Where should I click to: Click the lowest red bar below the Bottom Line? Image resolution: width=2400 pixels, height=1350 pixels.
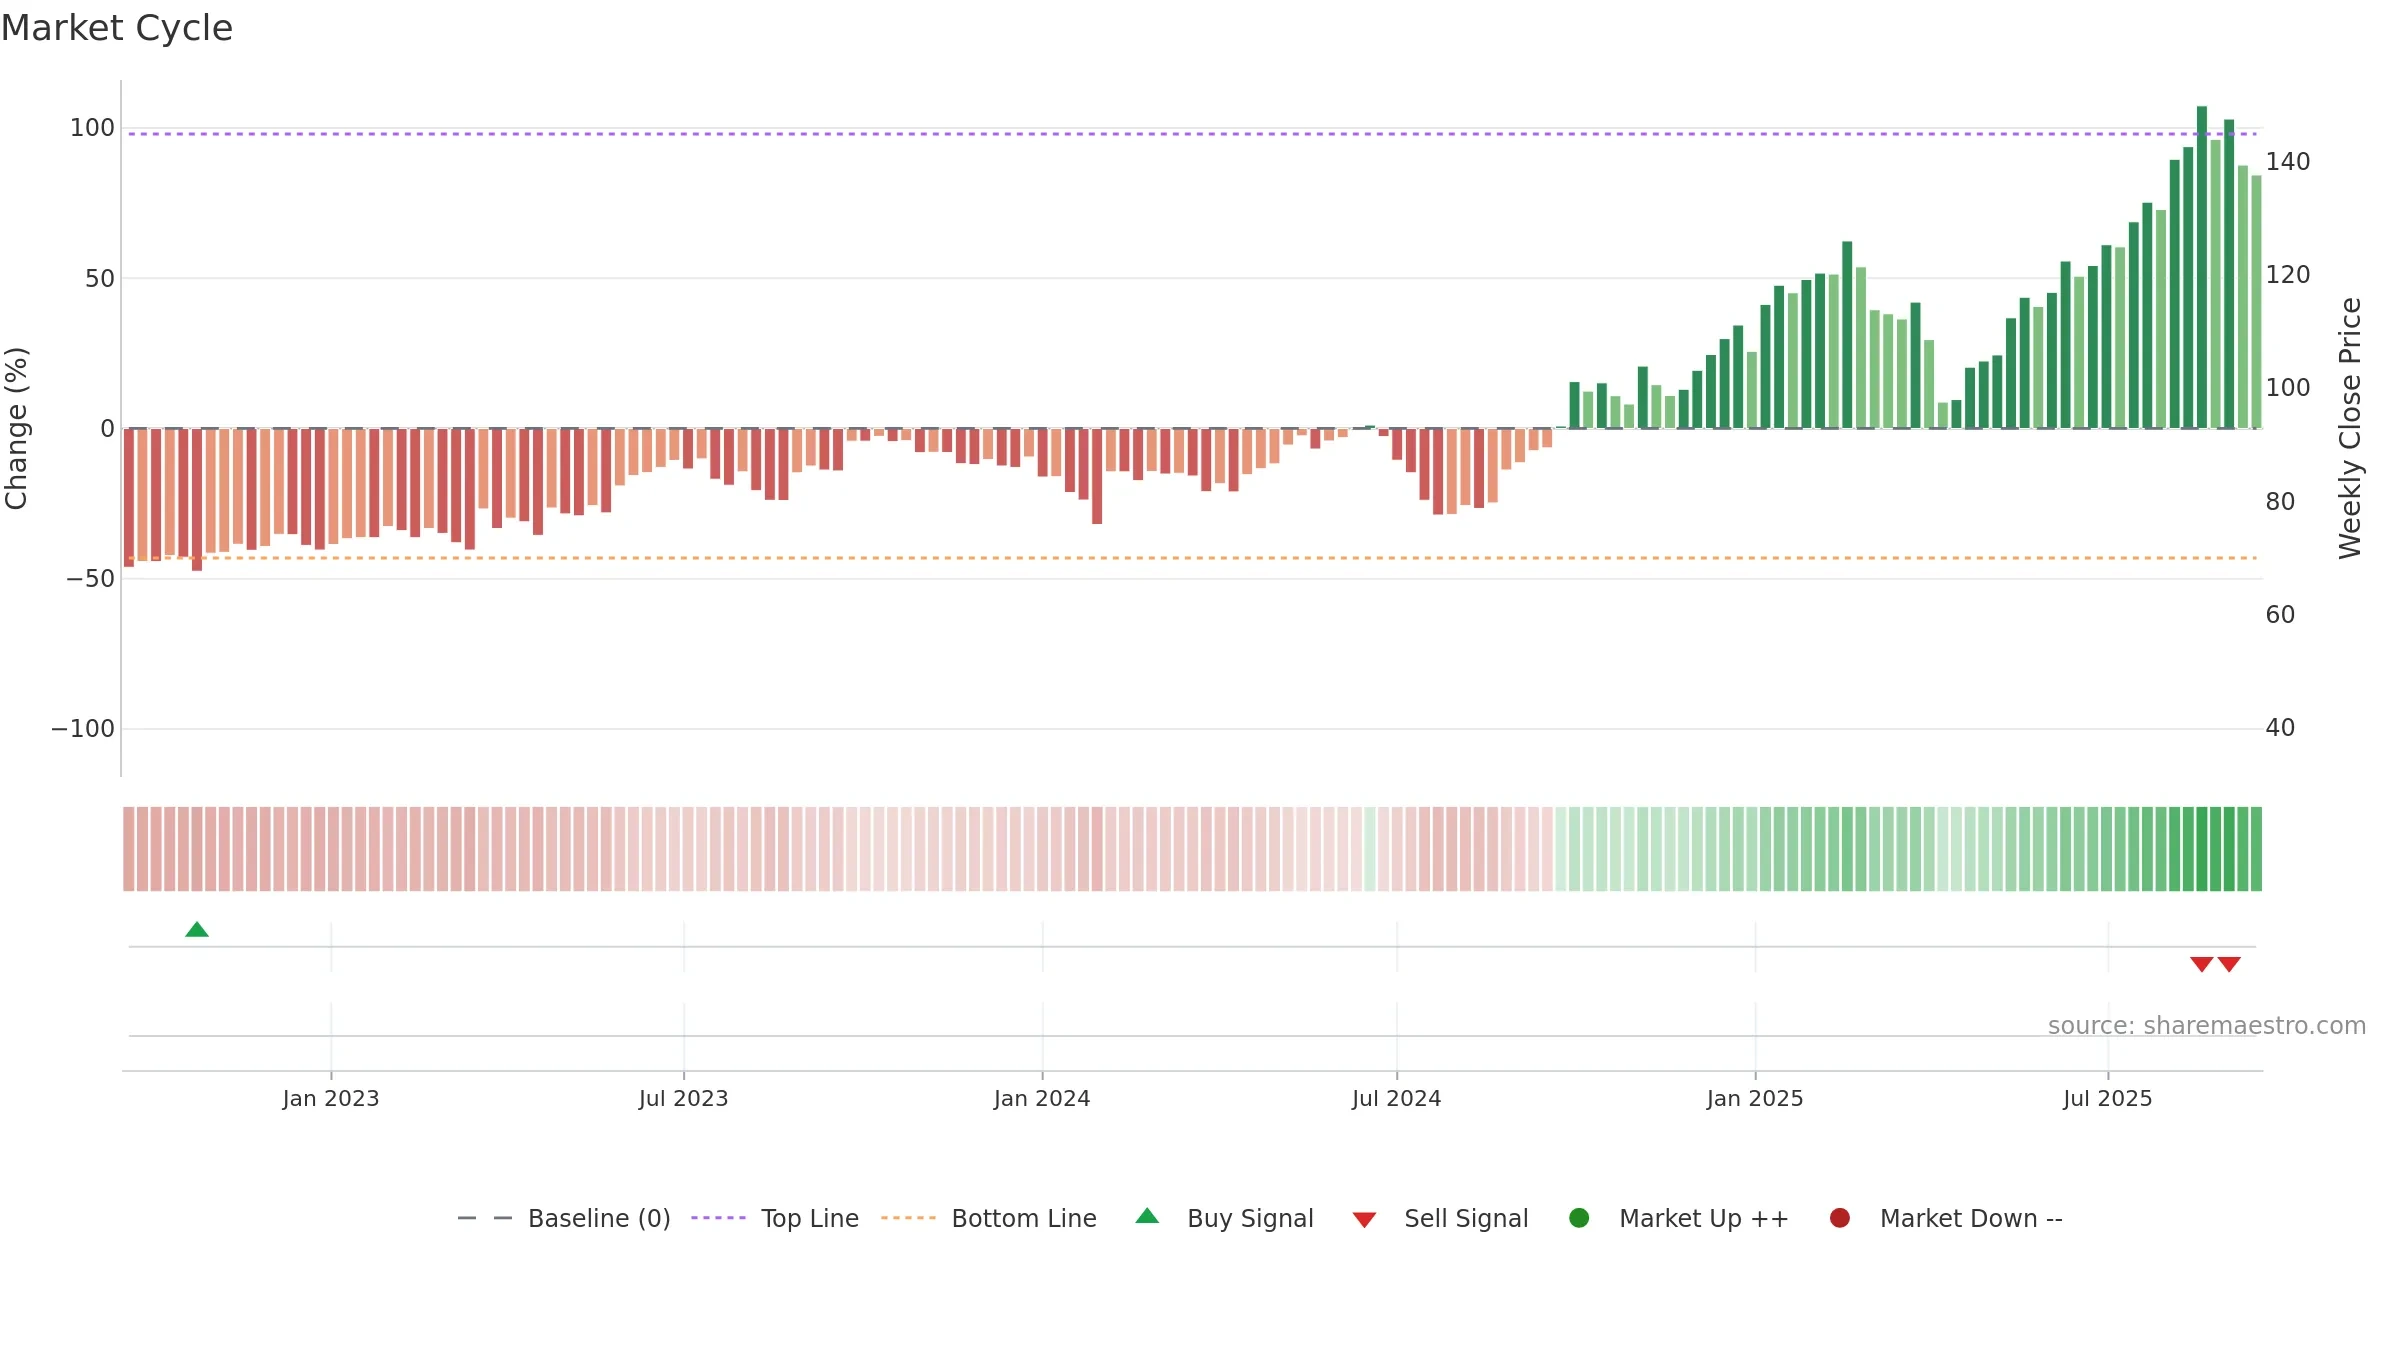197,500
